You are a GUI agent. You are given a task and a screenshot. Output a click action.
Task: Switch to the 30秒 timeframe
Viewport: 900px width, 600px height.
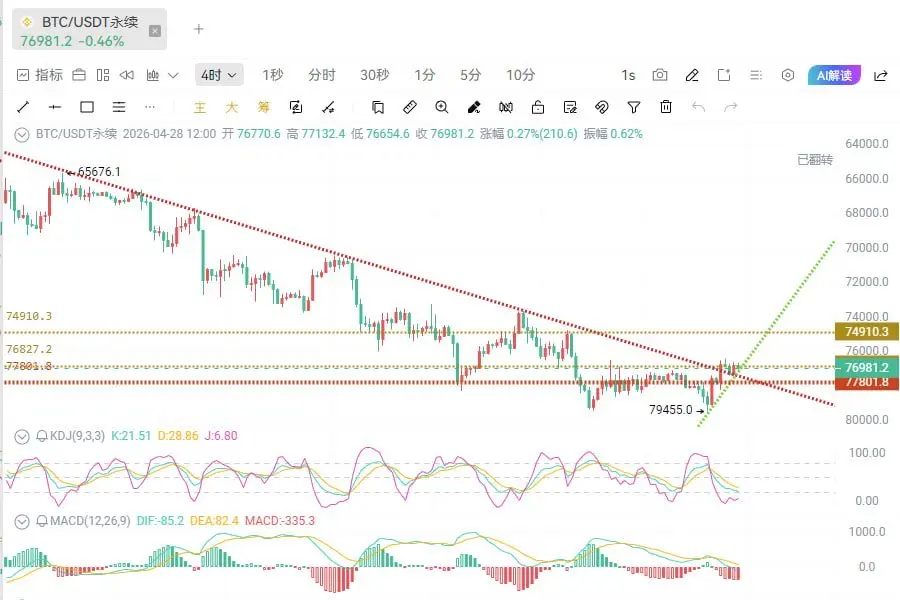375,75
